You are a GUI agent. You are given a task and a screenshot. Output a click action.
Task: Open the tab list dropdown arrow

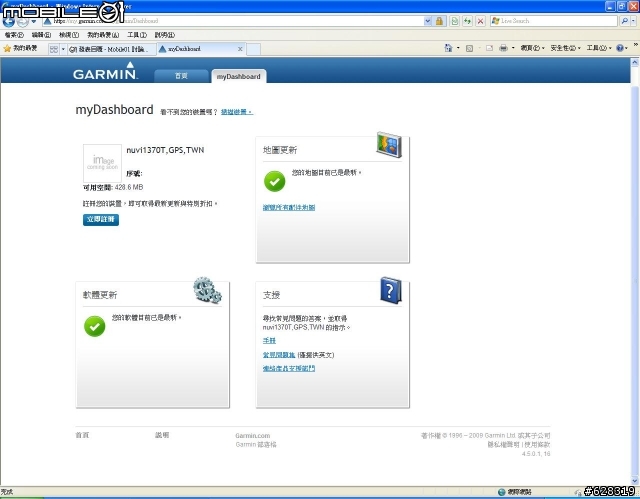(63, 49)
